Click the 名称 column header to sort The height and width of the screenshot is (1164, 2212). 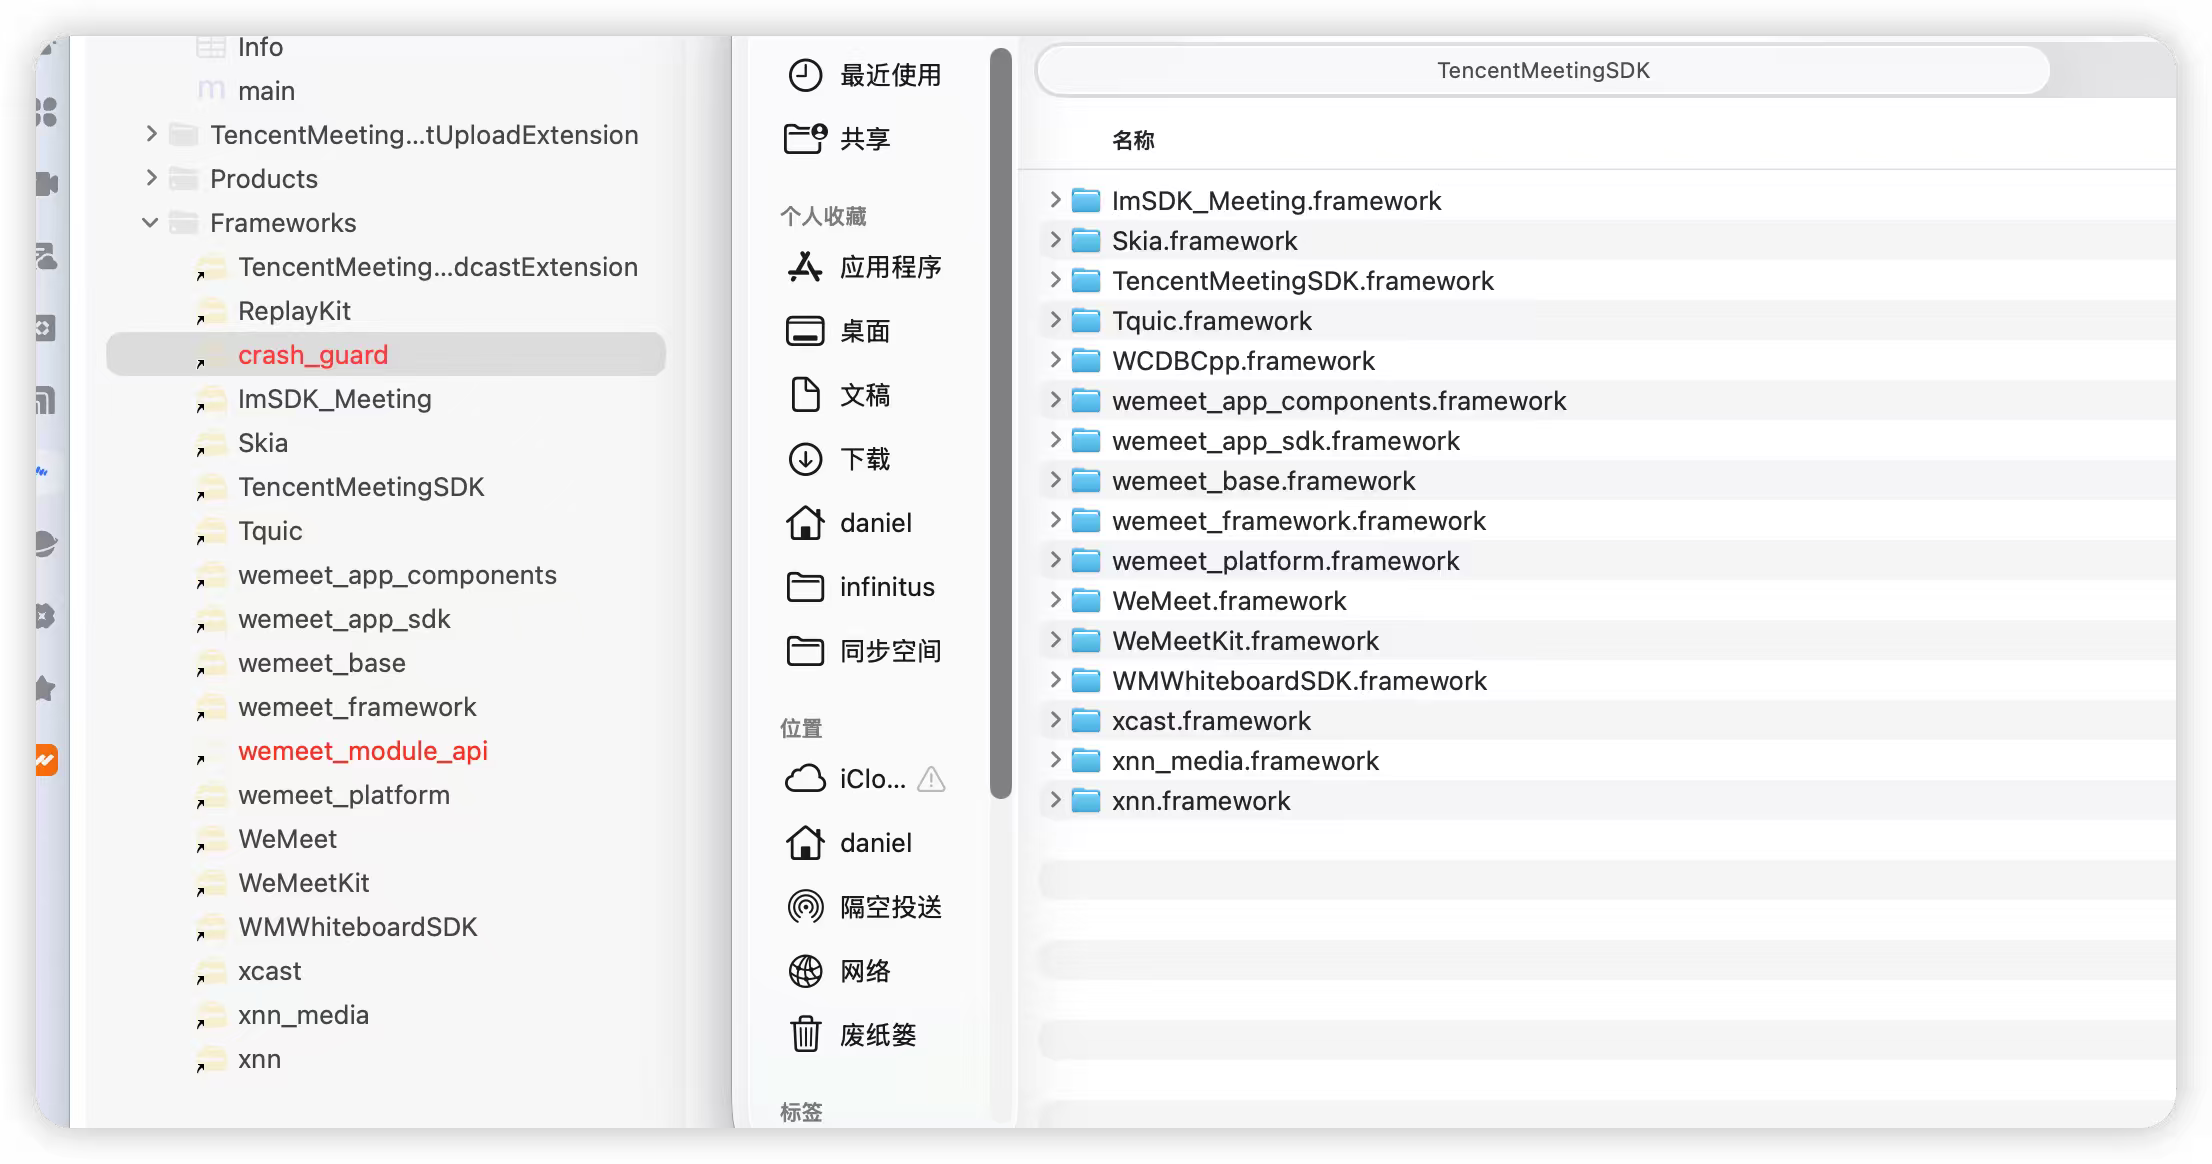[1131, 141]
